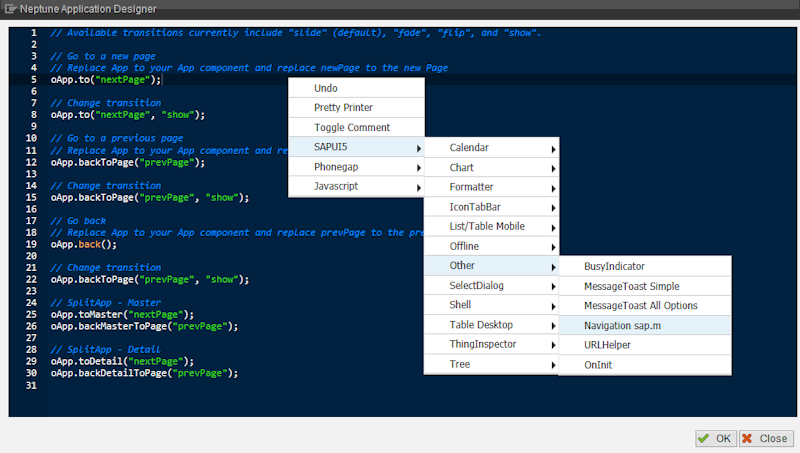Open the Phonegap submenu entry
800x453 pixels.
pyautogui.click(x=356, y=167)
